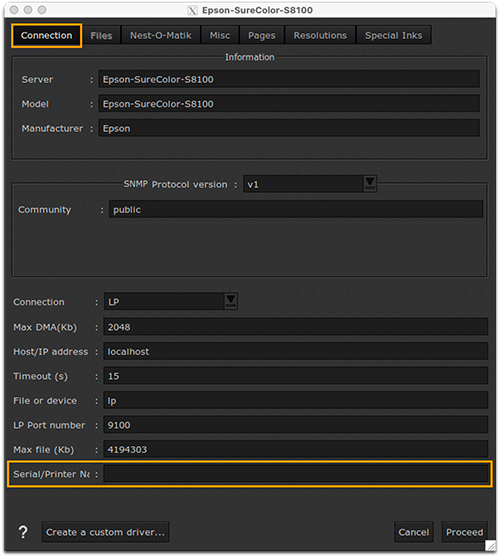Switch to Special Inks tab
500x557 pixels.
(394, 36)
